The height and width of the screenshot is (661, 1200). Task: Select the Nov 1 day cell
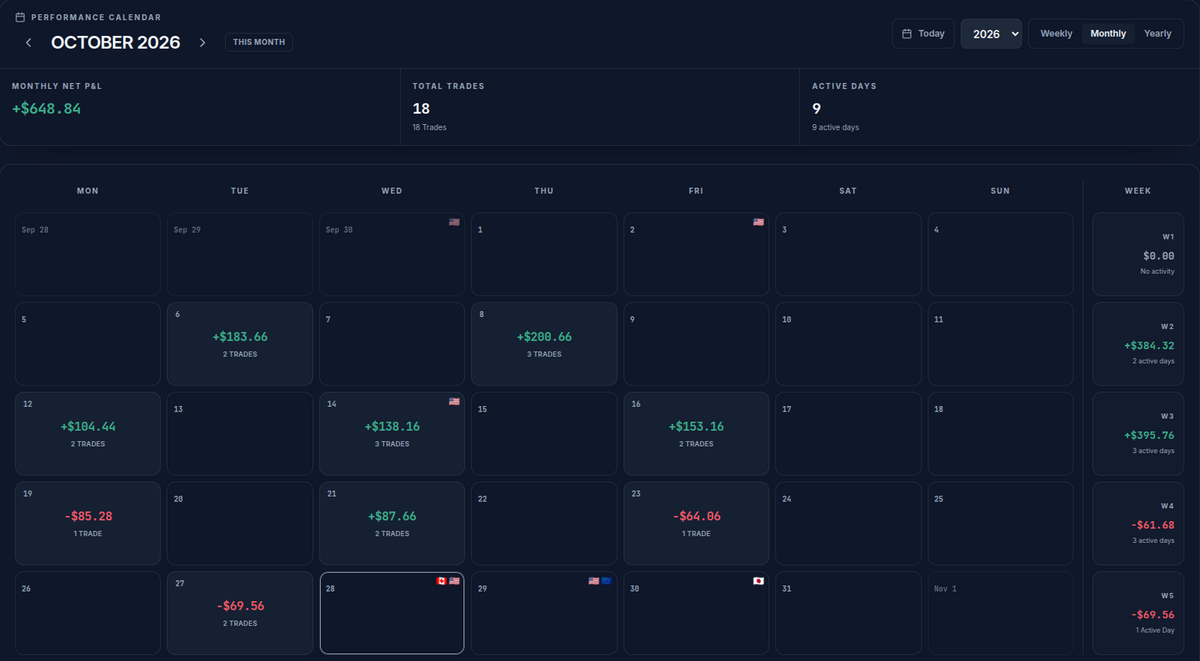point(1000,613)
